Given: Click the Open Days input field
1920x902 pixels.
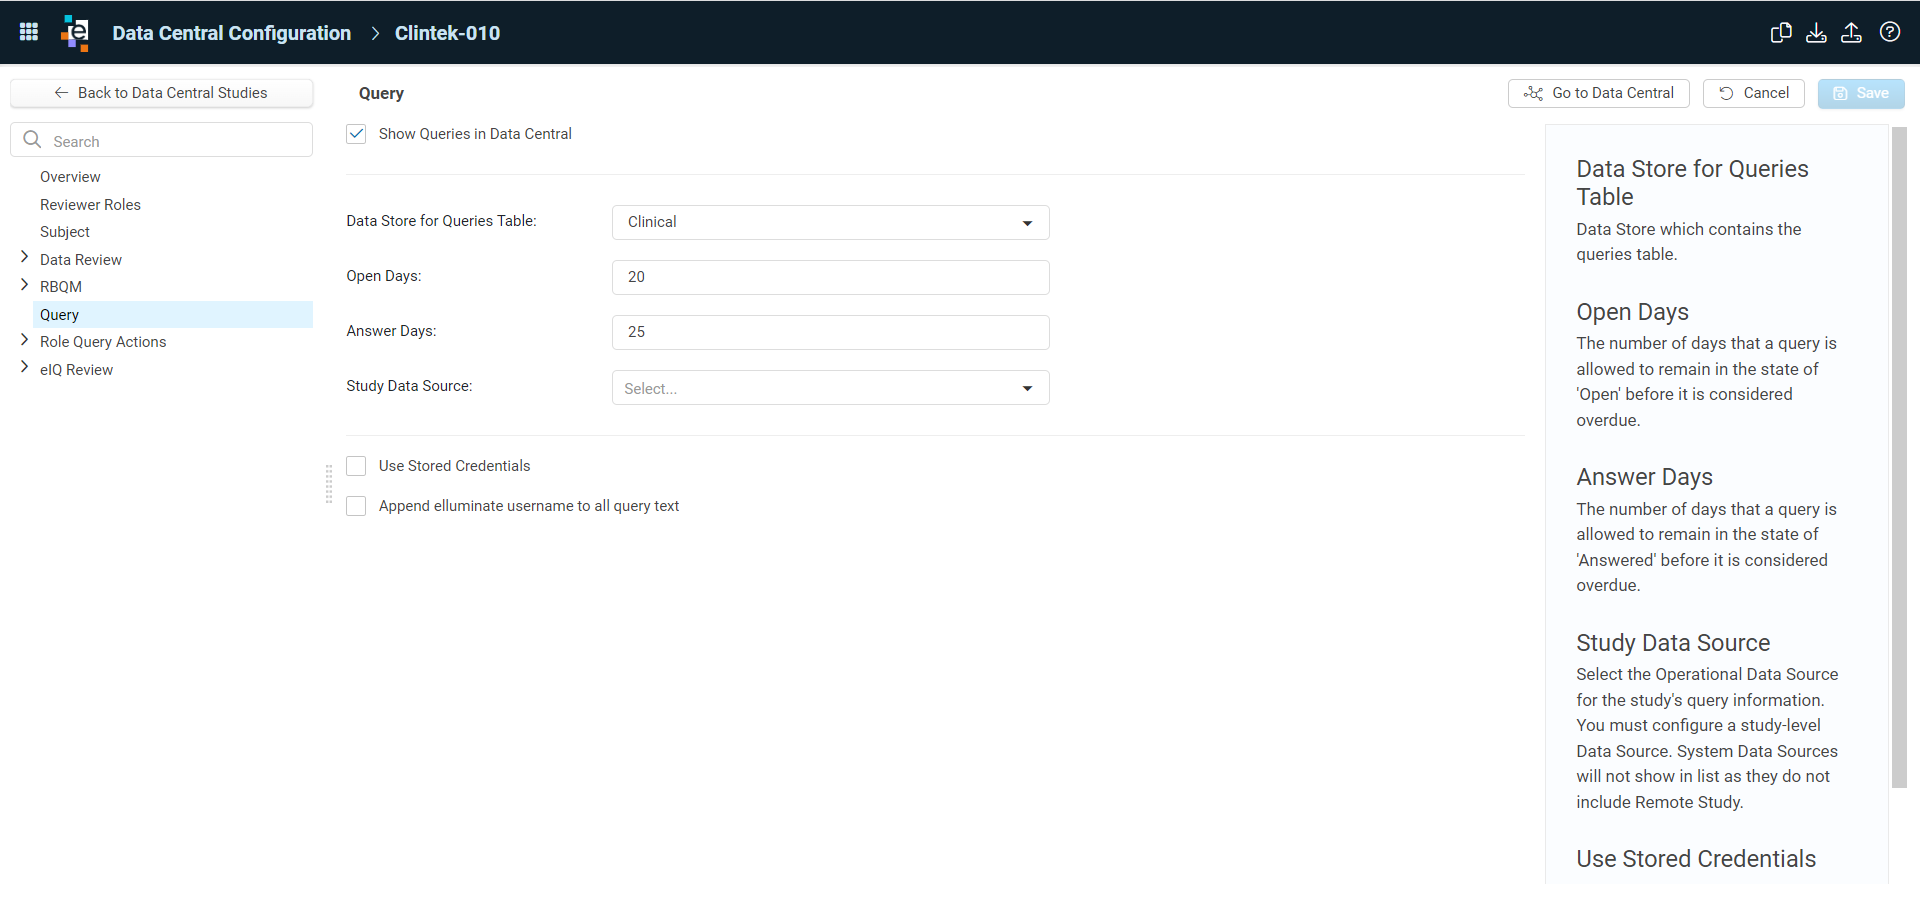Looking at the screenshot, I should 830,277.
